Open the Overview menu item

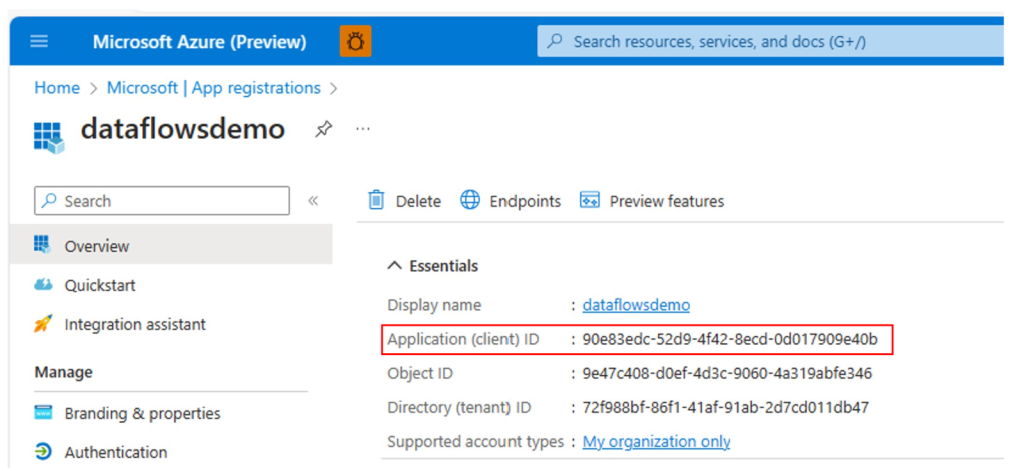click(x=171, y=246)
